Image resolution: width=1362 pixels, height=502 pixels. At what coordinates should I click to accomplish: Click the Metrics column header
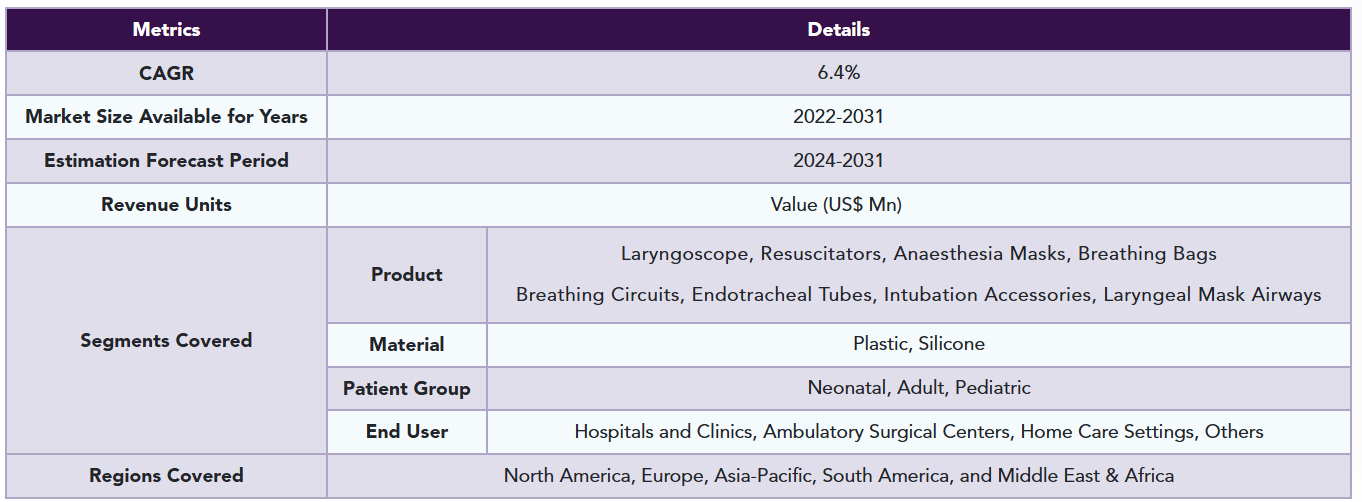click(166, 29)
